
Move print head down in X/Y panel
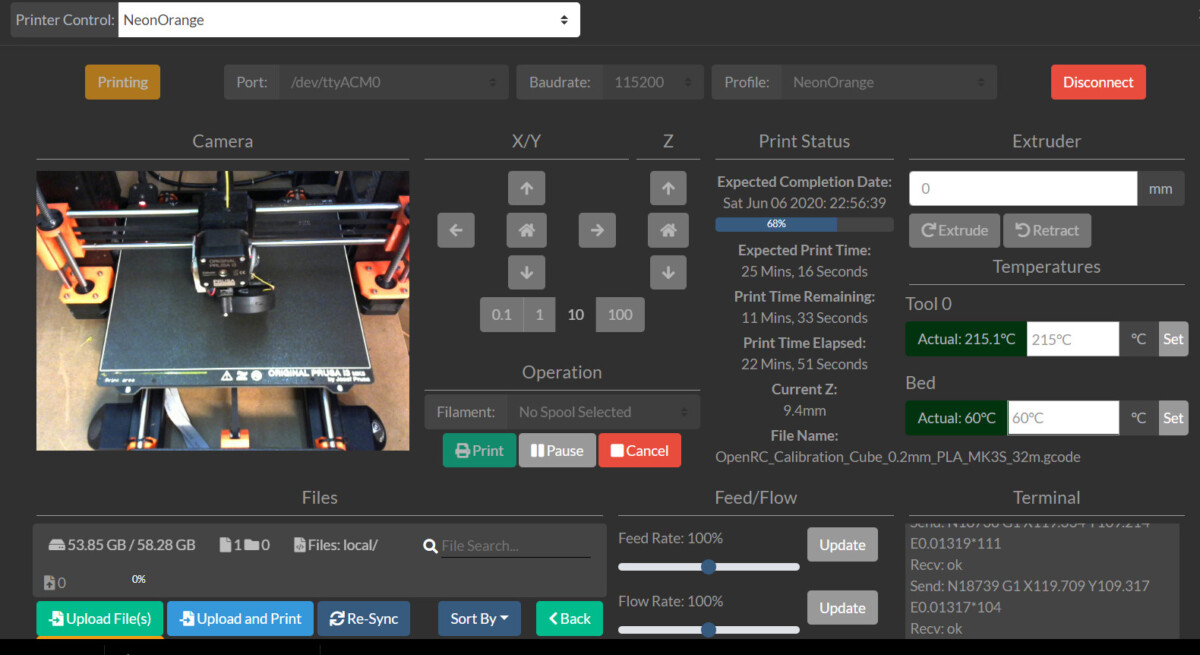(x=526, y=271)
